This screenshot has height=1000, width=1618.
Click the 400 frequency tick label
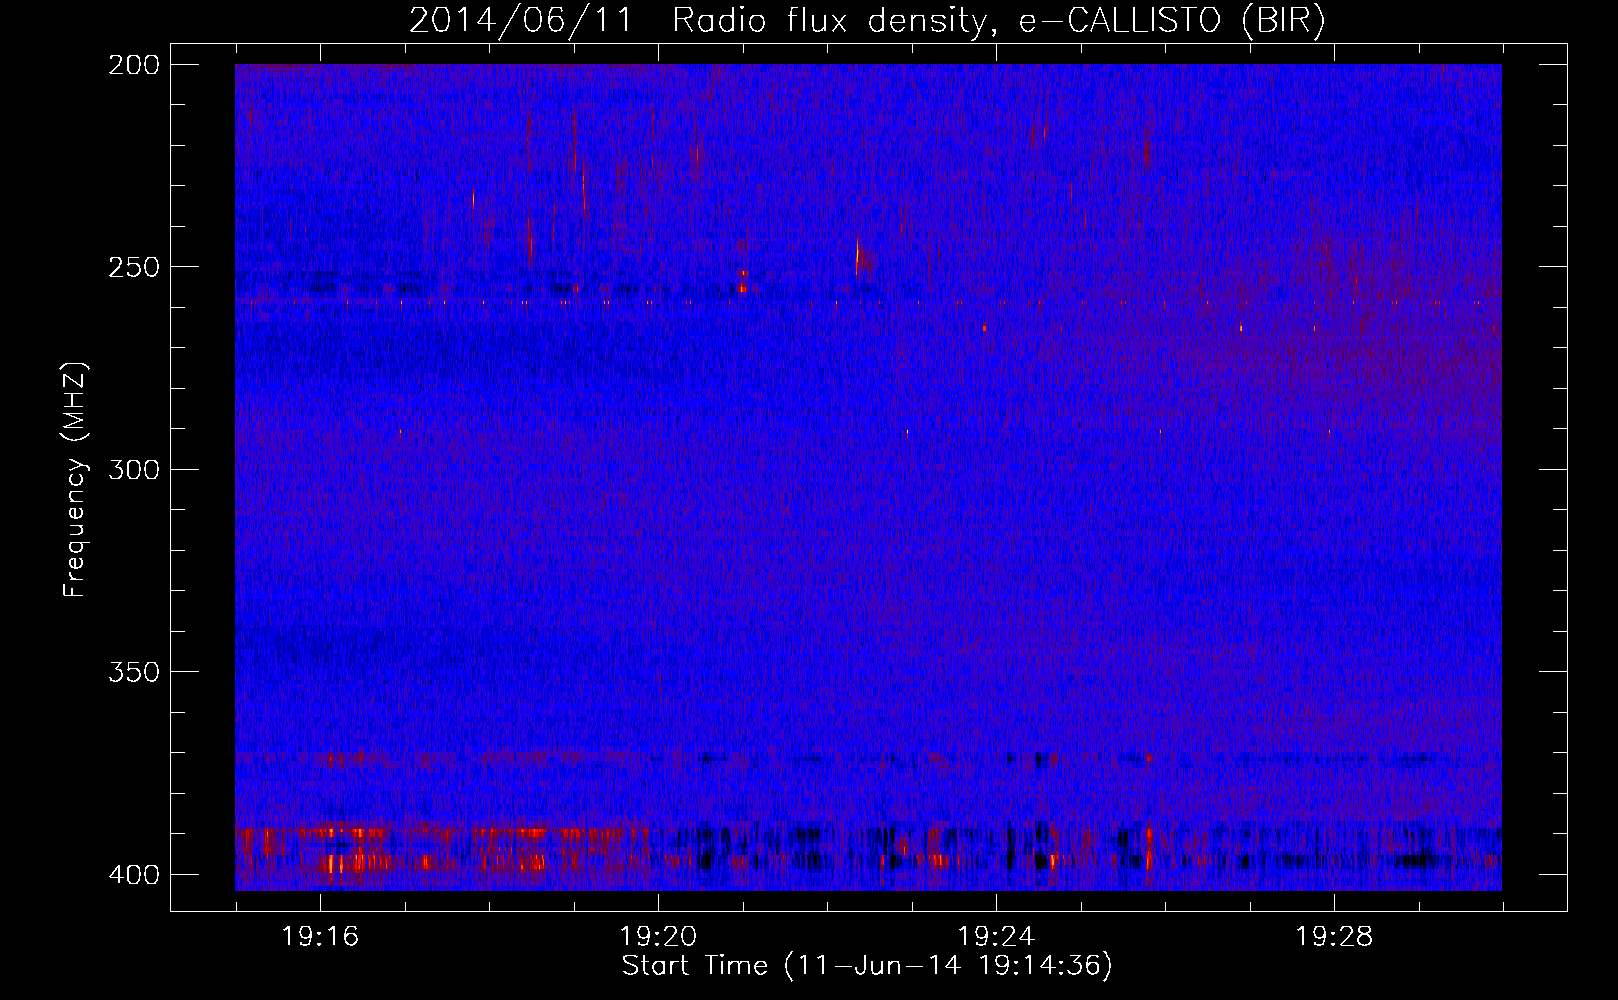(x=134, y=875)
